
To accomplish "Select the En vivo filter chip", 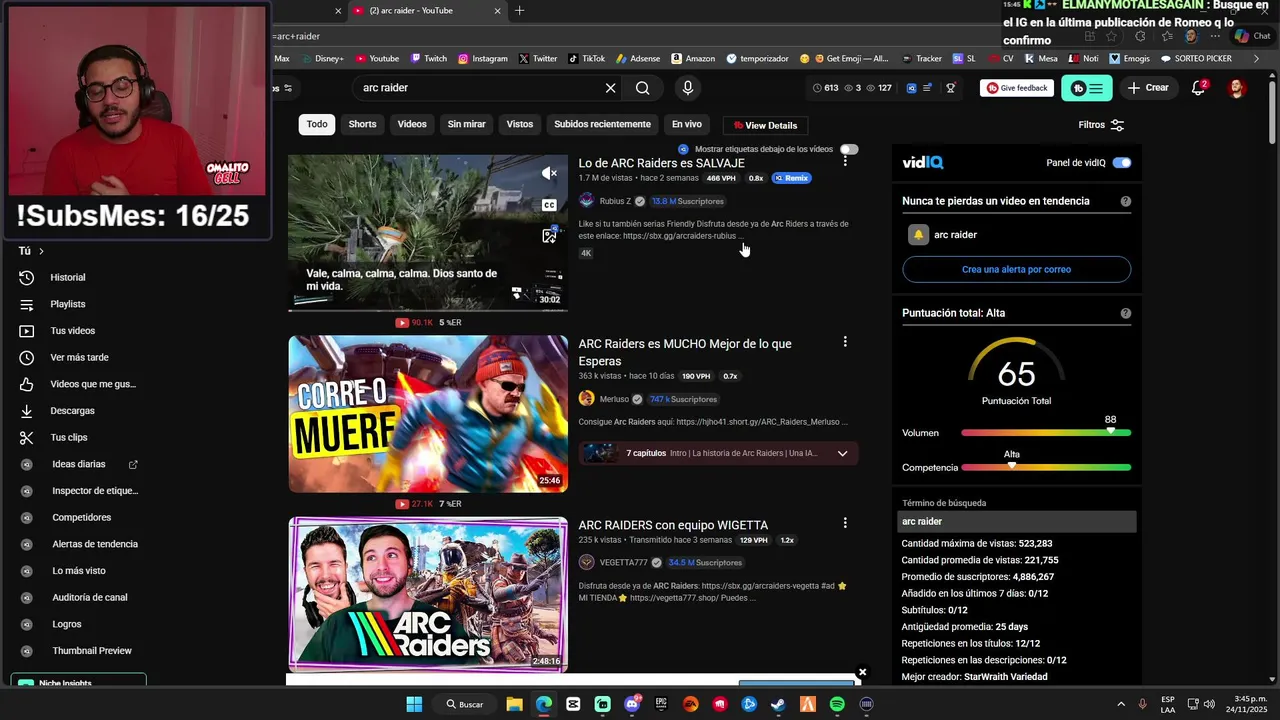I will coord(687,124).
